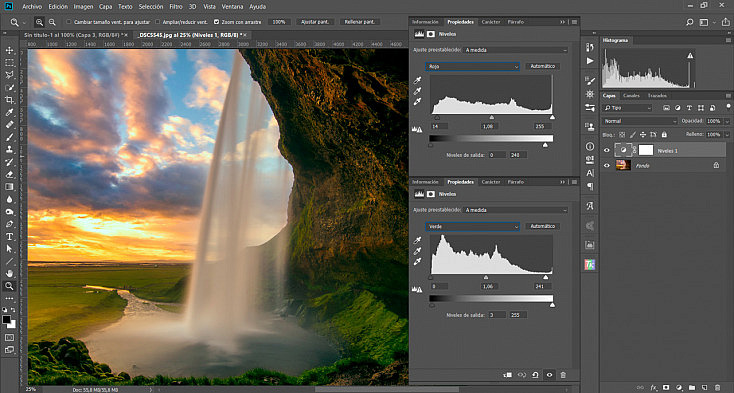Click clip-to-layer icon in Properties footer
This screenshot has width=734, height=393.
tap(507, 375)
